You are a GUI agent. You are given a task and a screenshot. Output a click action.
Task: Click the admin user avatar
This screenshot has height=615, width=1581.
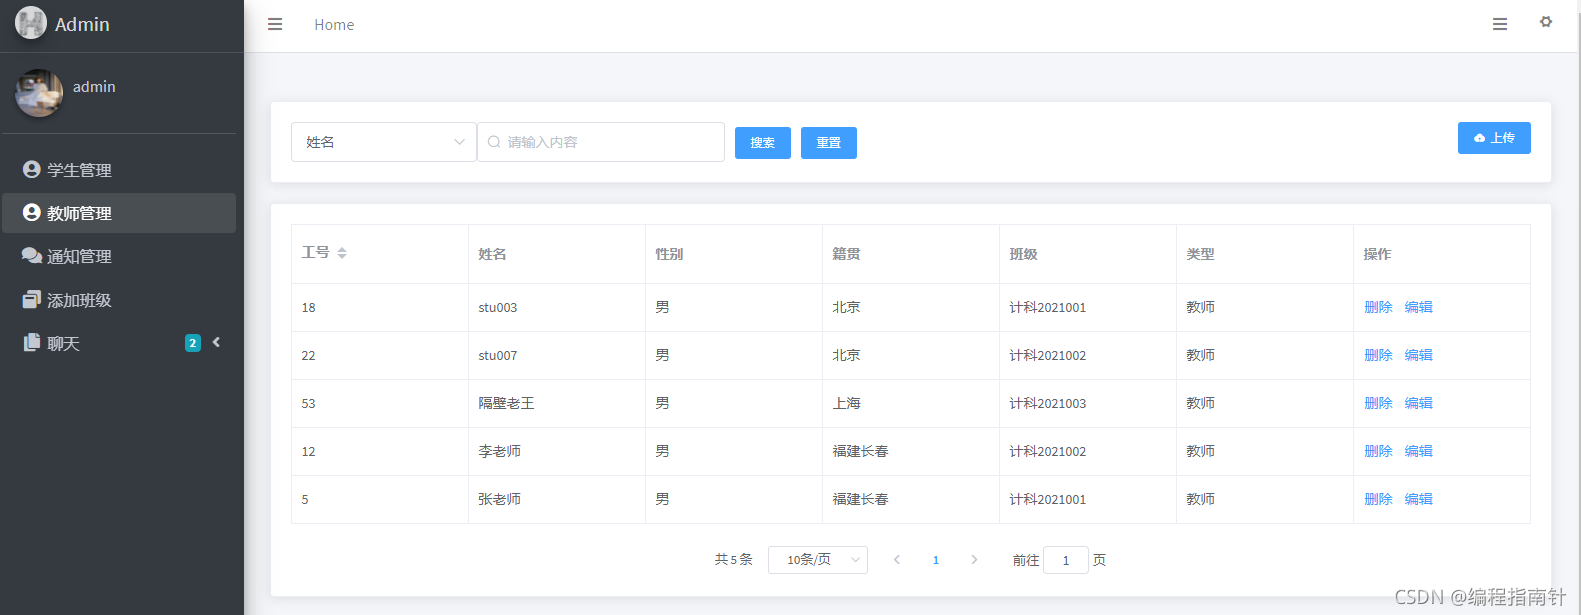click(39, 93)
